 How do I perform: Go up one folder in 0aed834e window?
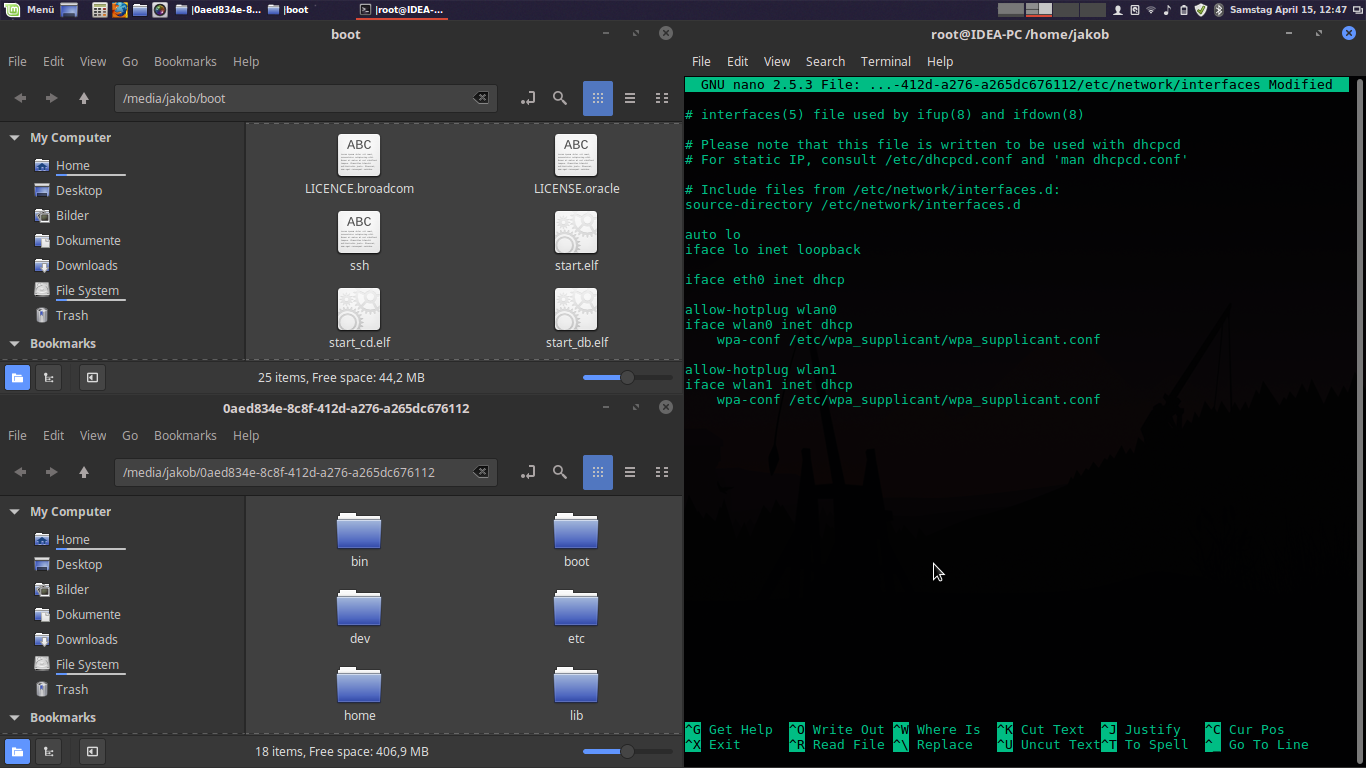tap(84, 472)
